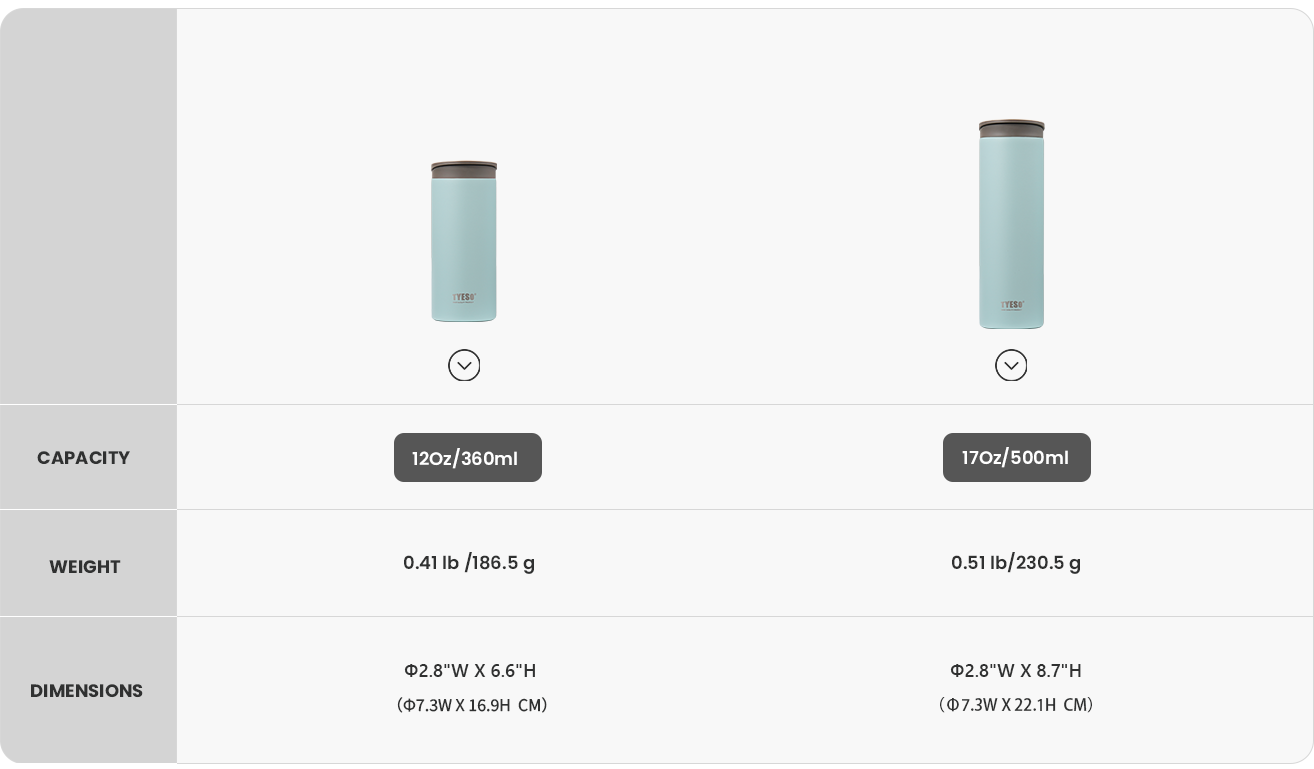Screen dimensions: 1314x769
Task: Click the Φ7.3W X 16.9H CM text
Action: tap(472, 705)
